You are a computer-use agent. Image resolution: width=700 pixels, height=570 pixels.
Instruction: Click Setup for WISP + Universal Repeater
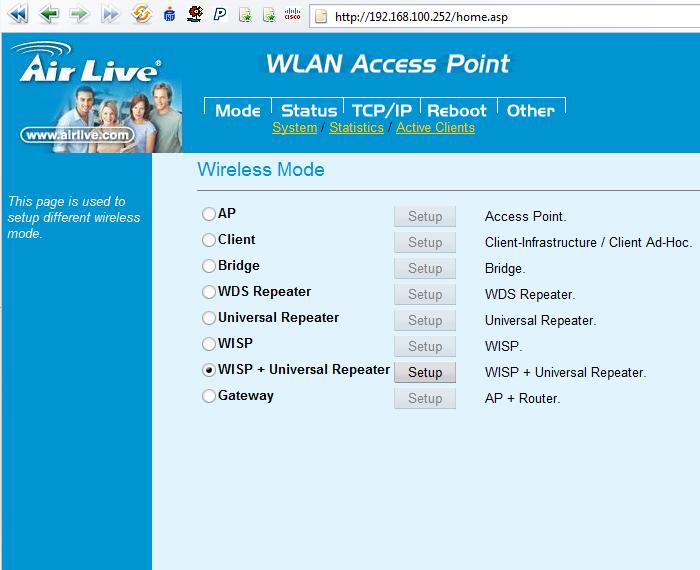(x=424, y=372)
